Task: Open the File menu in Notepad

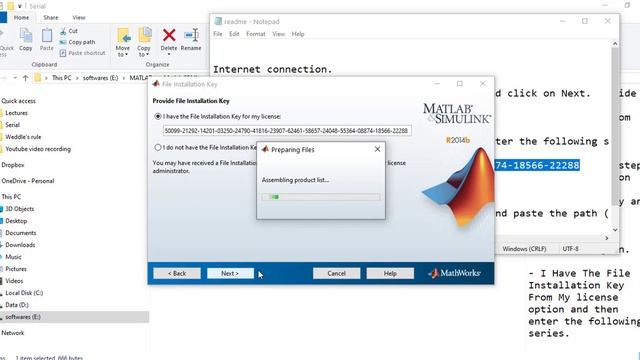Action: click(x=218, y=34)
